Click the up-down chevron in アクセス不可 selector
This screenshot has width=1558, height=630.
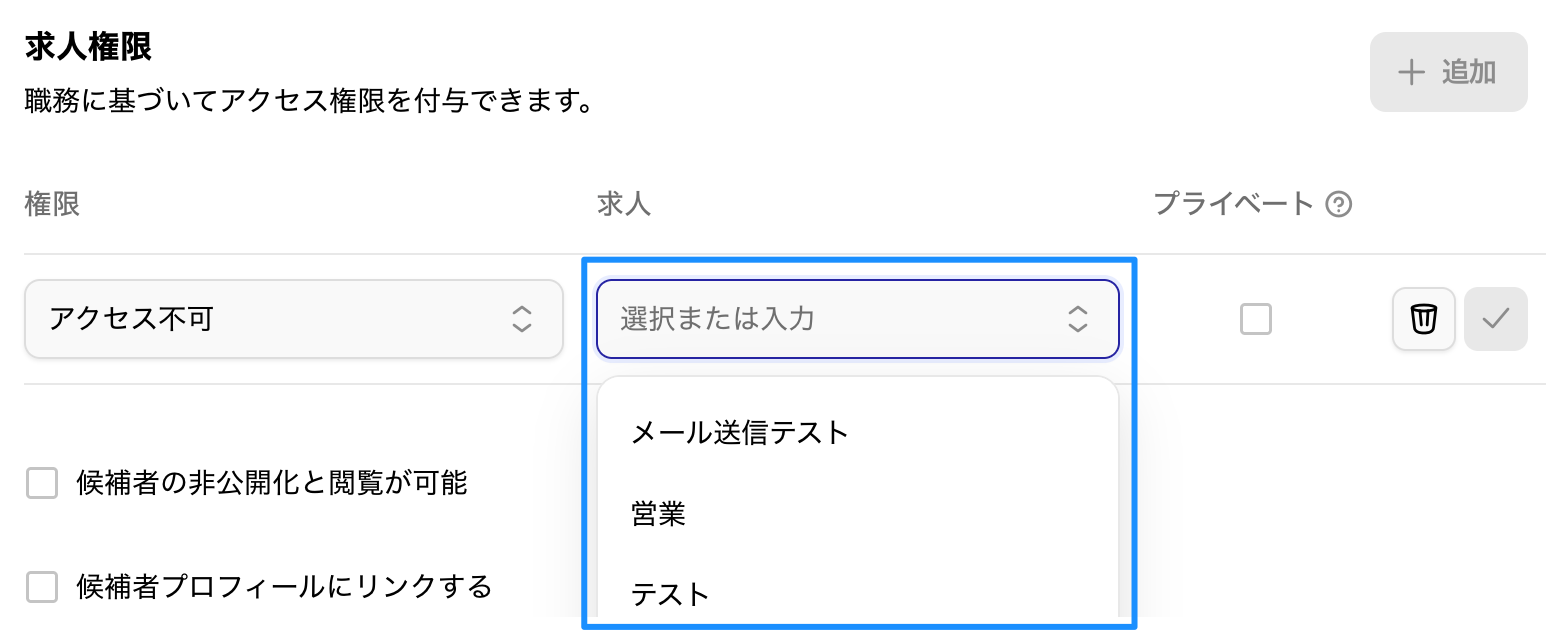[x=521, y=319]
